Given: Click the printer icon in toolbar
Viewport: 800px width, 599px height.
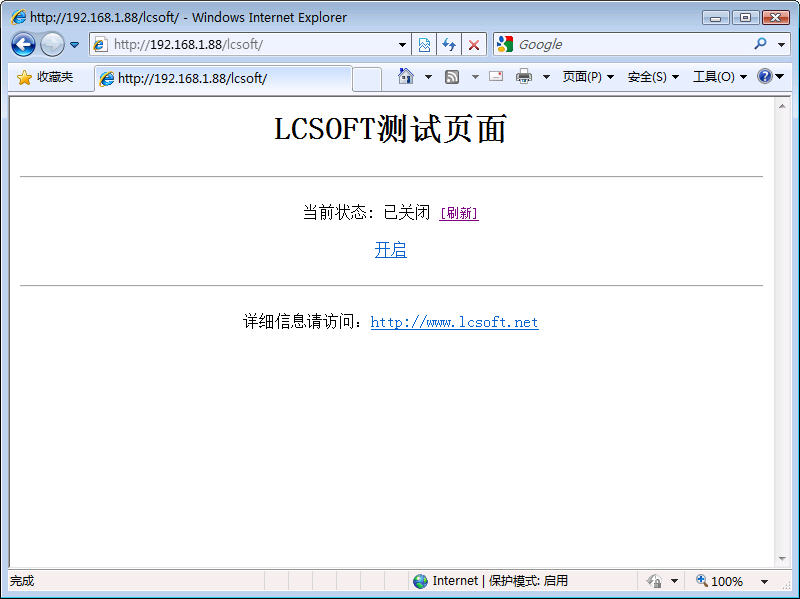Looking at the screenshot, I should (x=524, y=77).
